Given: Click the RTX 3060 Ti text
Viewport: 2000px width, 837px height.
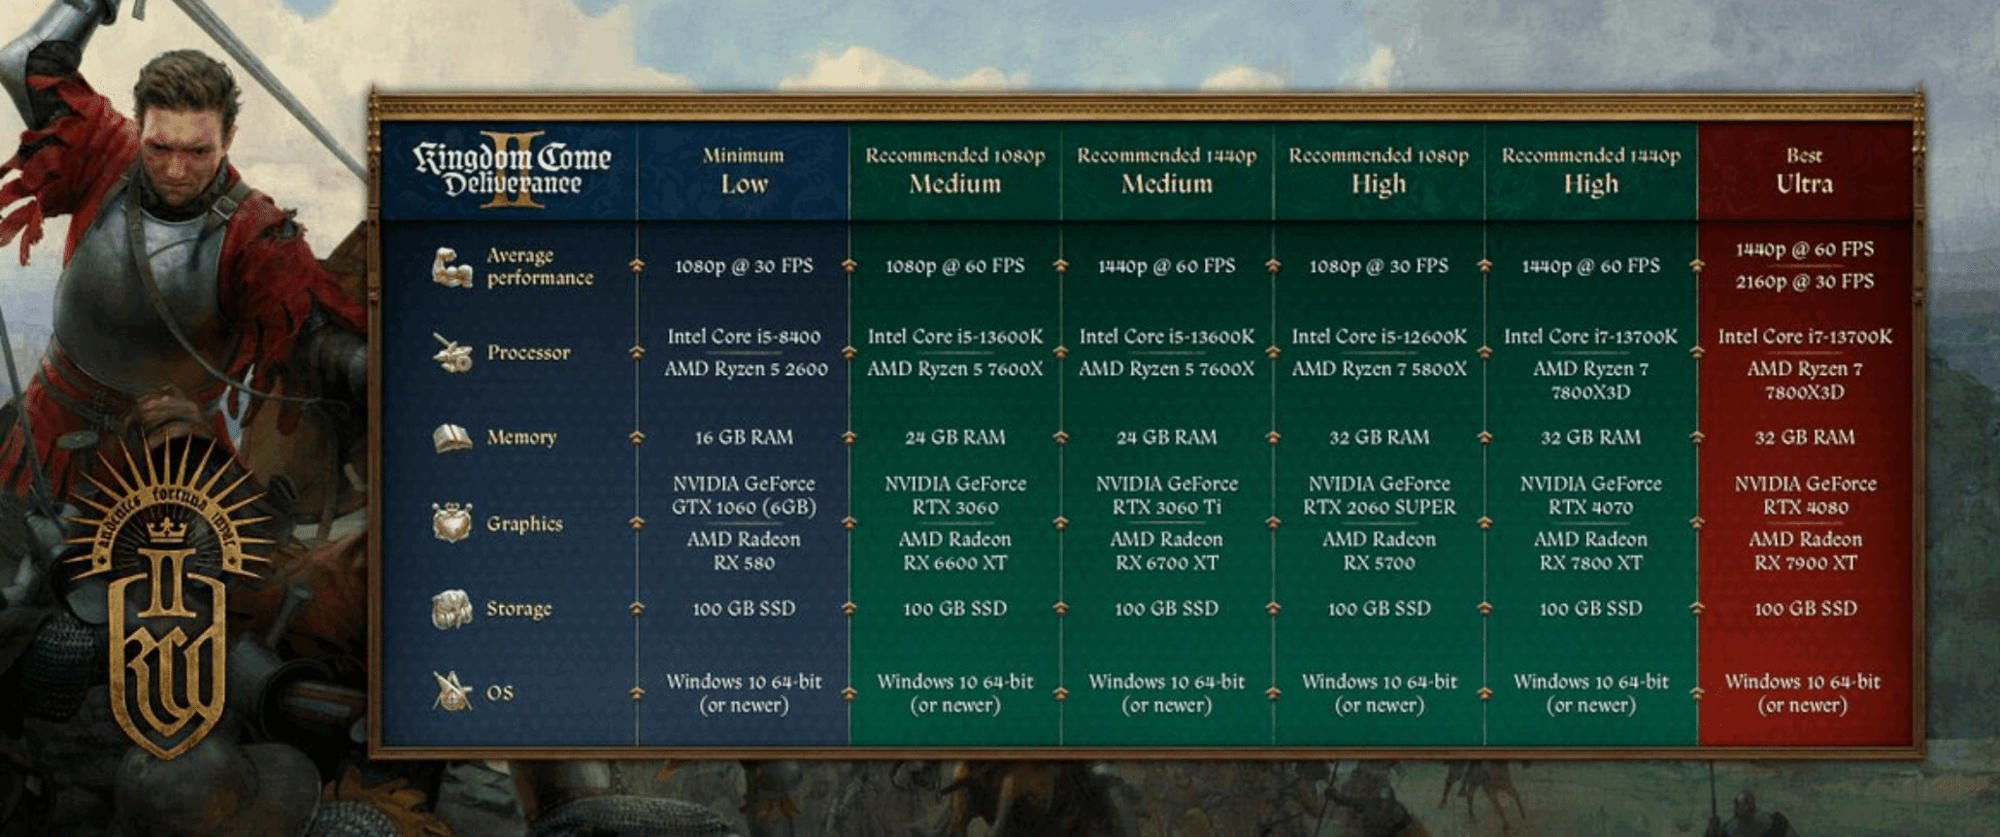Looking at the screenshot, I should coord(1167,507).
